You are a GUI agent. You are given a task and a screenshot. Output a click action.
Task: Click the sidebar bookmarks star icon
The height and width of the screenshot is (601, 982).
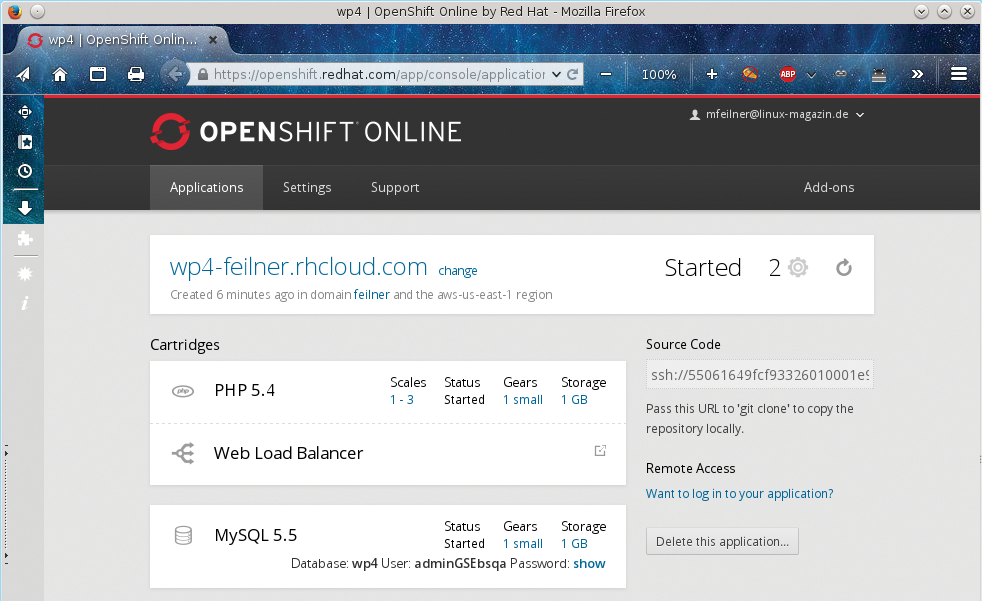(x=24, y=142)
